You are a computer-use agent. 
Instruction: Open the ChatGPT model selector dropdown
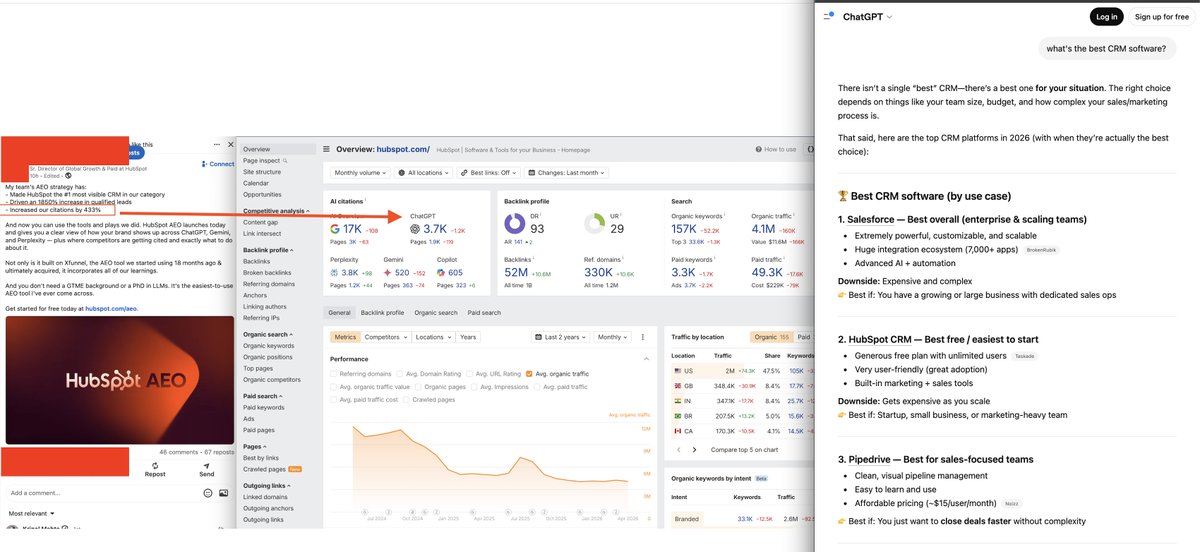[x=868, y=17]
